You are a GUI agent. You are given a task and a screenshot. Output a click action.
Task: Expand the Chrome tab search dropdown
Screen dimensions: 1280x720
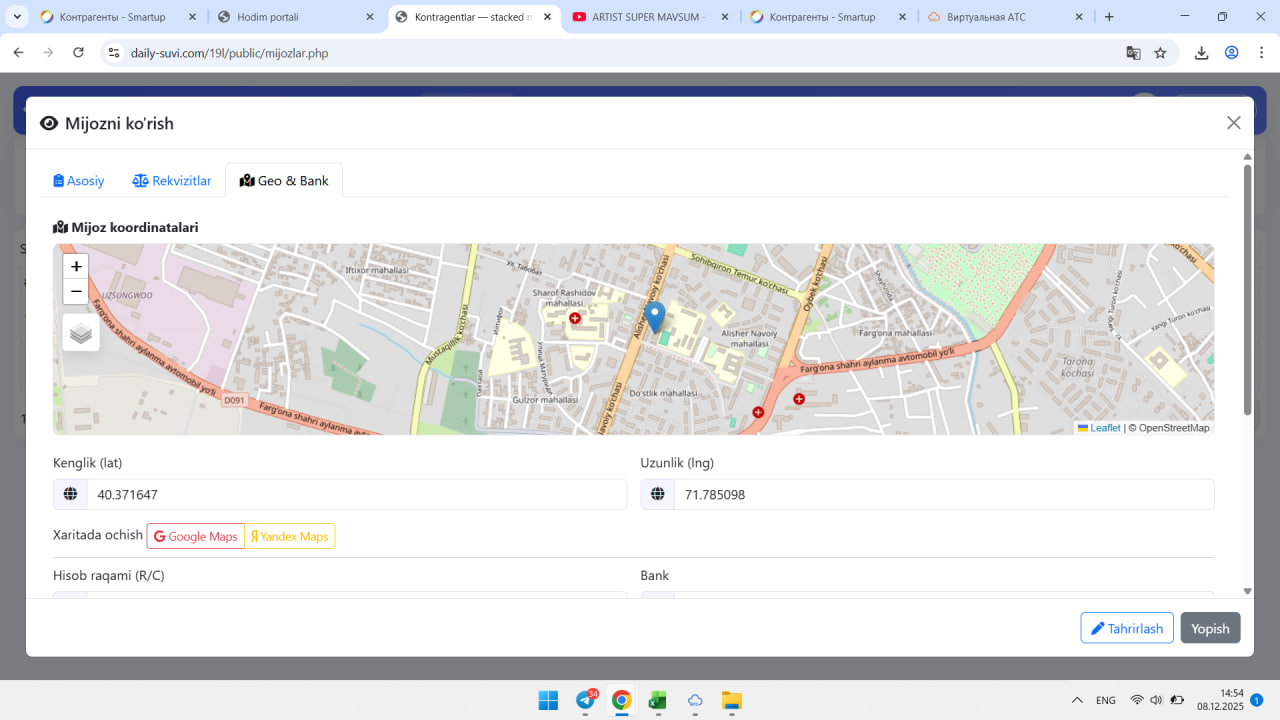(x=17, y=17)
